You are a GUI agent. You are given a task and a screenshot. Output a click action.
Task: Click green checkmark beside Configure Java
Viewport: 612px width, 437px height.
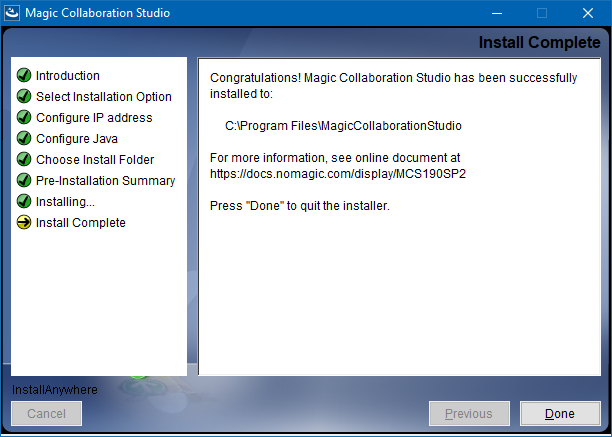(x=24, y=139)
